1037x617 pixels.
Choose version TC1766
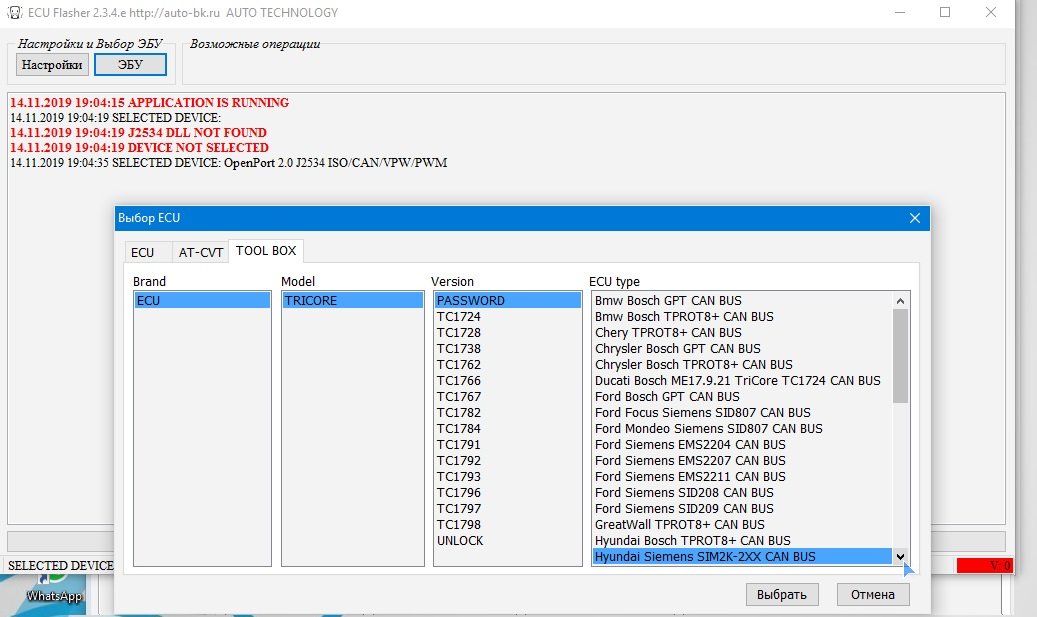(x=458, y=381)
